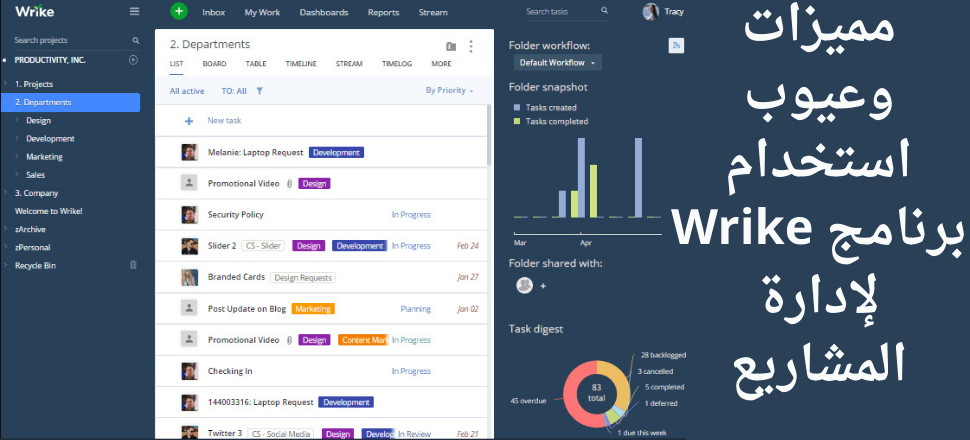Click the Tasks completed legend swatch
Screen dimensions: 970x440
pos(517,122)
